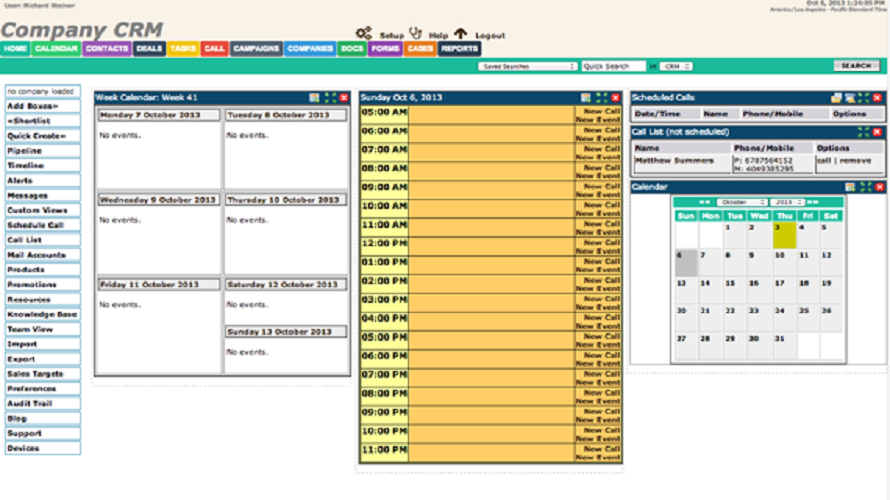890x500 pixels.
Task: Expand the Call List panel with green arrows
Action: coord(865,131)
